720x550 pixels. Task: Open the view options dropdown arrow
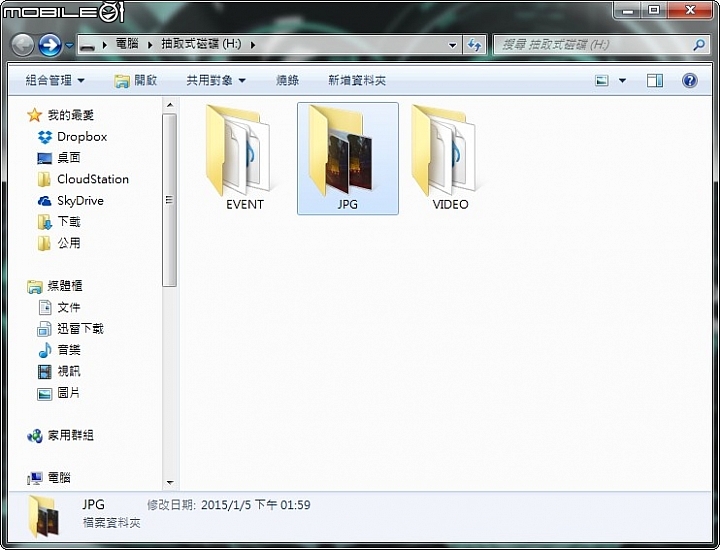tap(622, 81)
